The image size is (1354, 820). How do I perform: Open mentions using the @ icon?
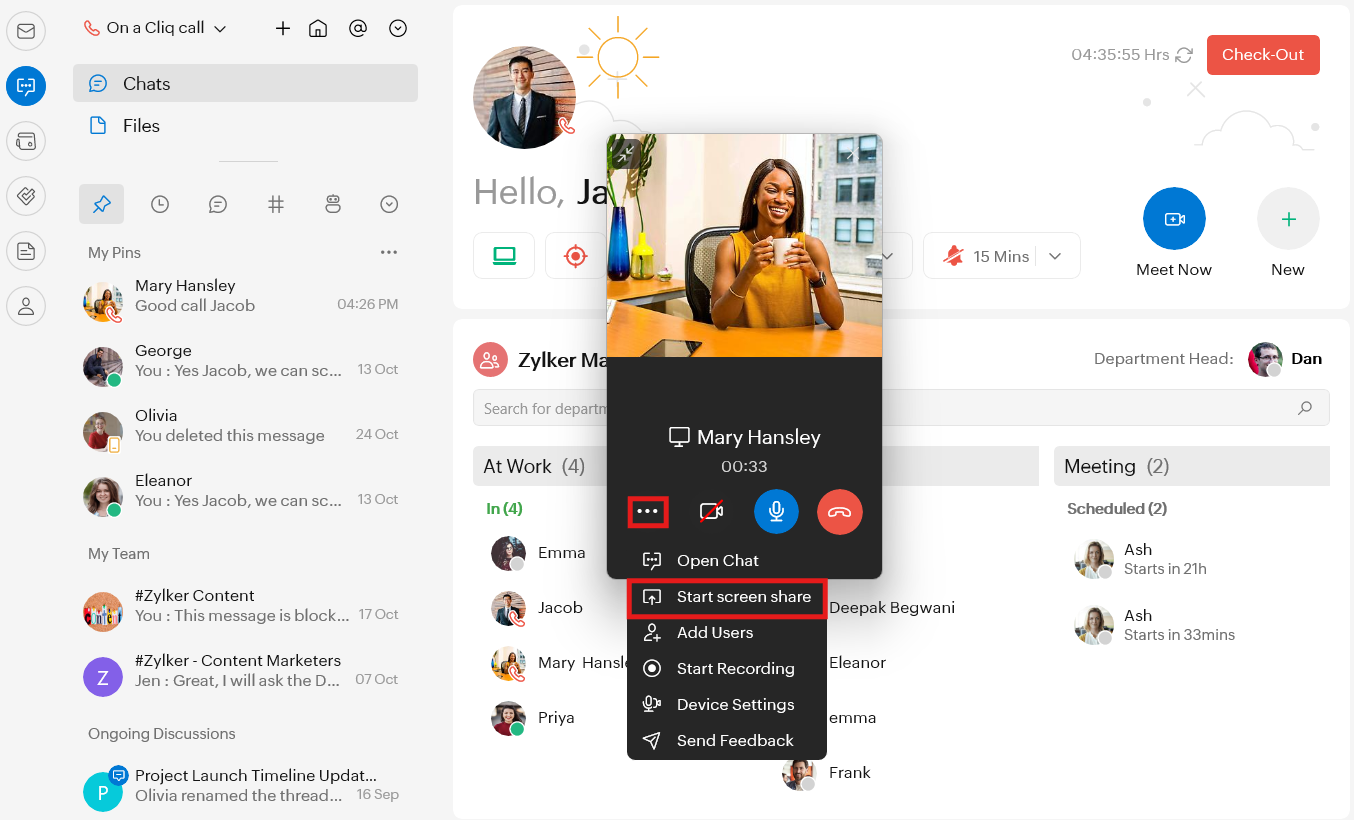[x=358, y=28]
